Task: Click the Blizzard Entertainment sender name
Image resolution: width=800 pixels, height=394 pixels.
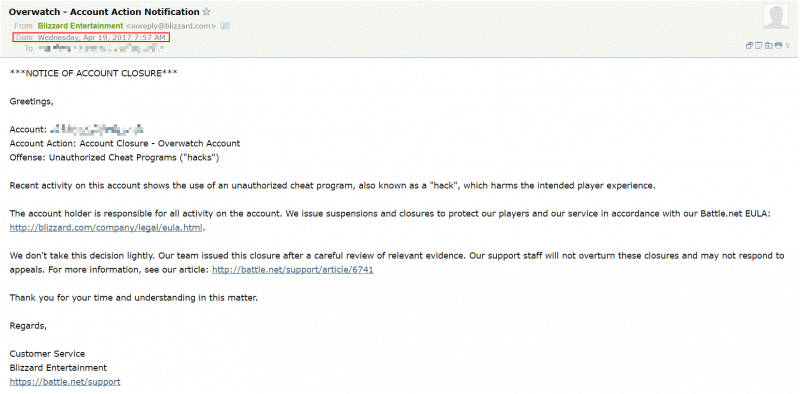Action: [x=81, y=26]
